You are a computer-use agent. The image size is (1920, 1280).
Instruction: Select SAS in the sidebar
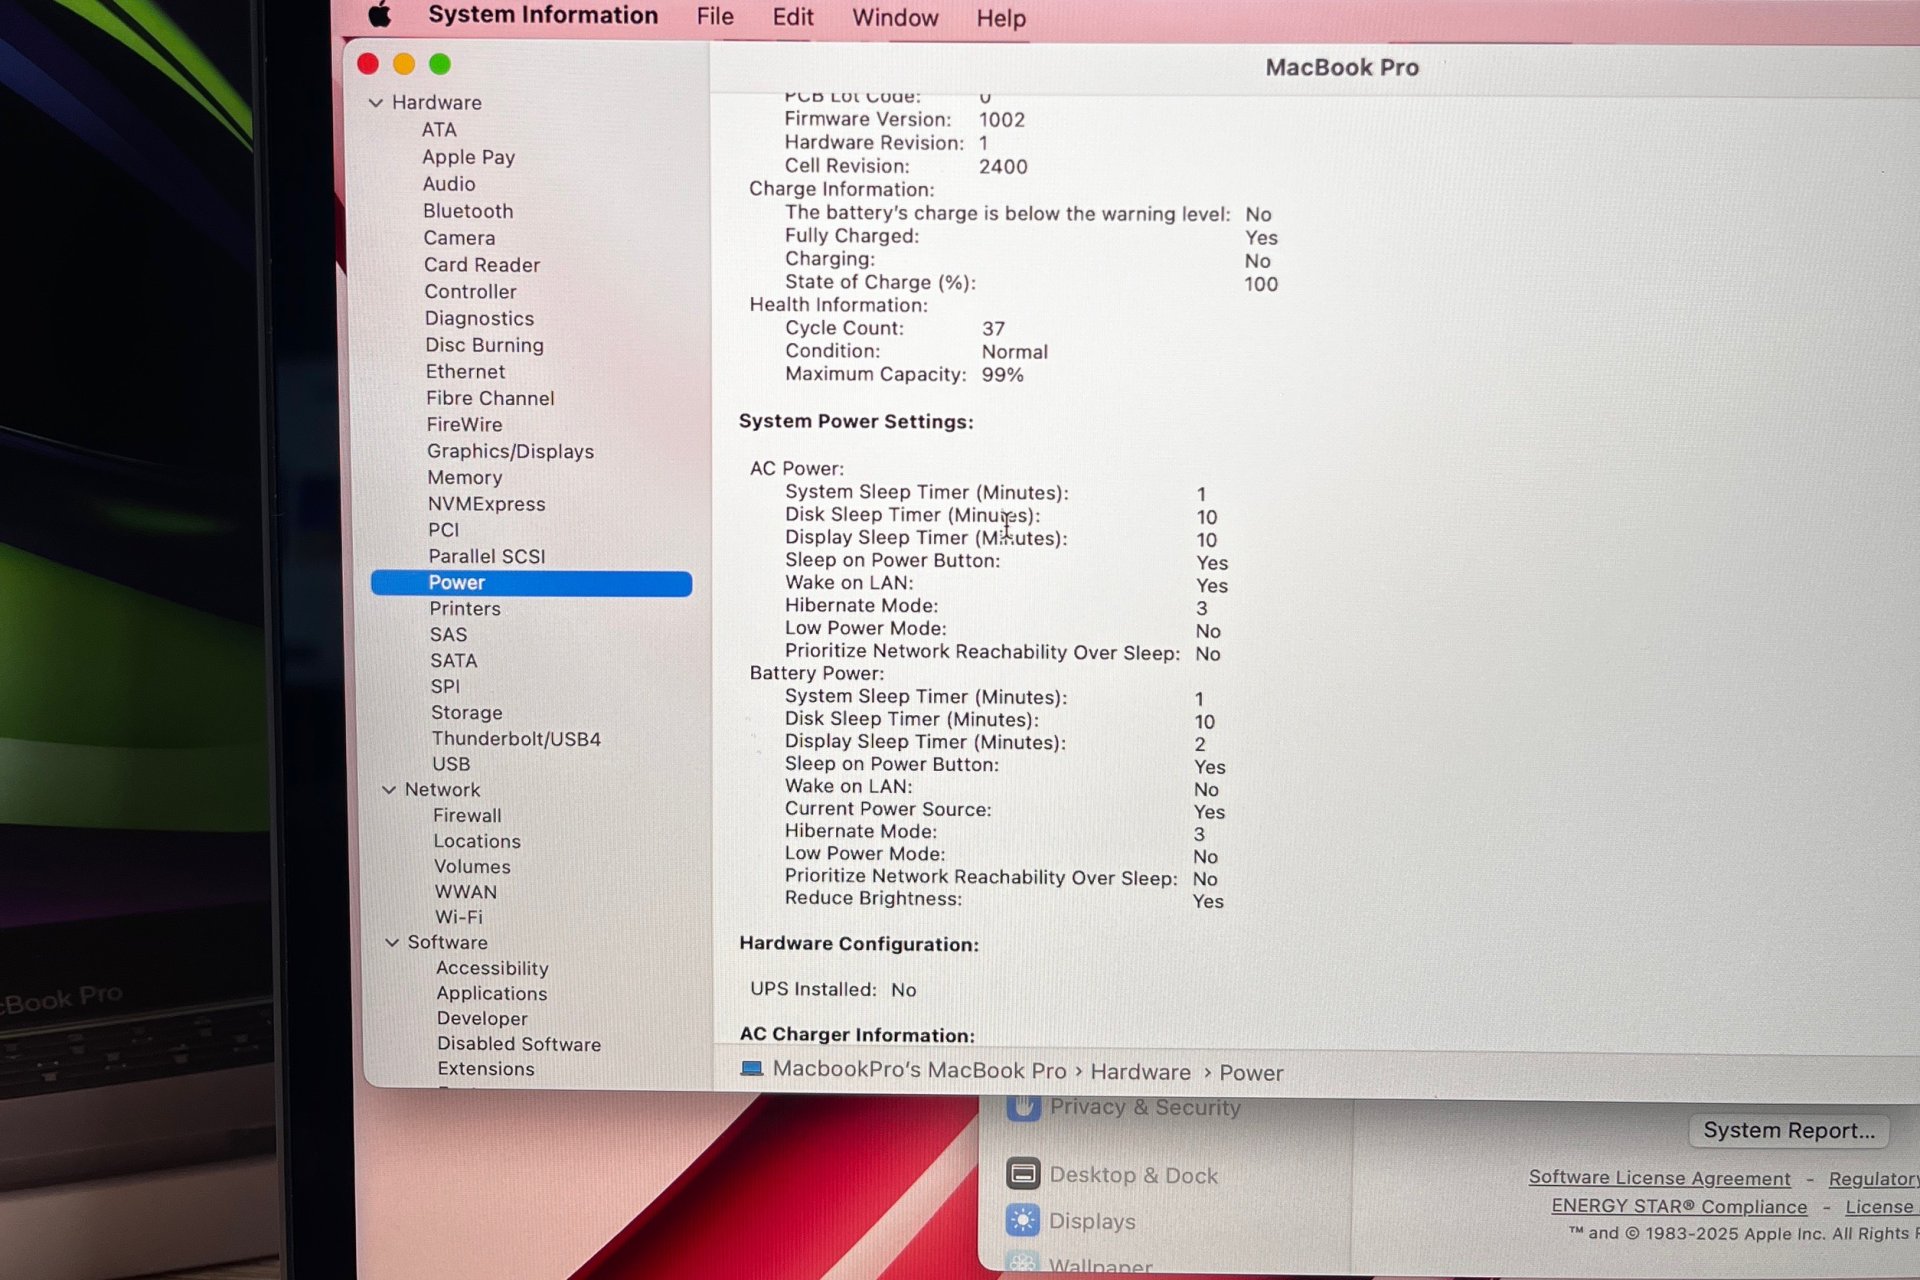click(x=448, y=635)
